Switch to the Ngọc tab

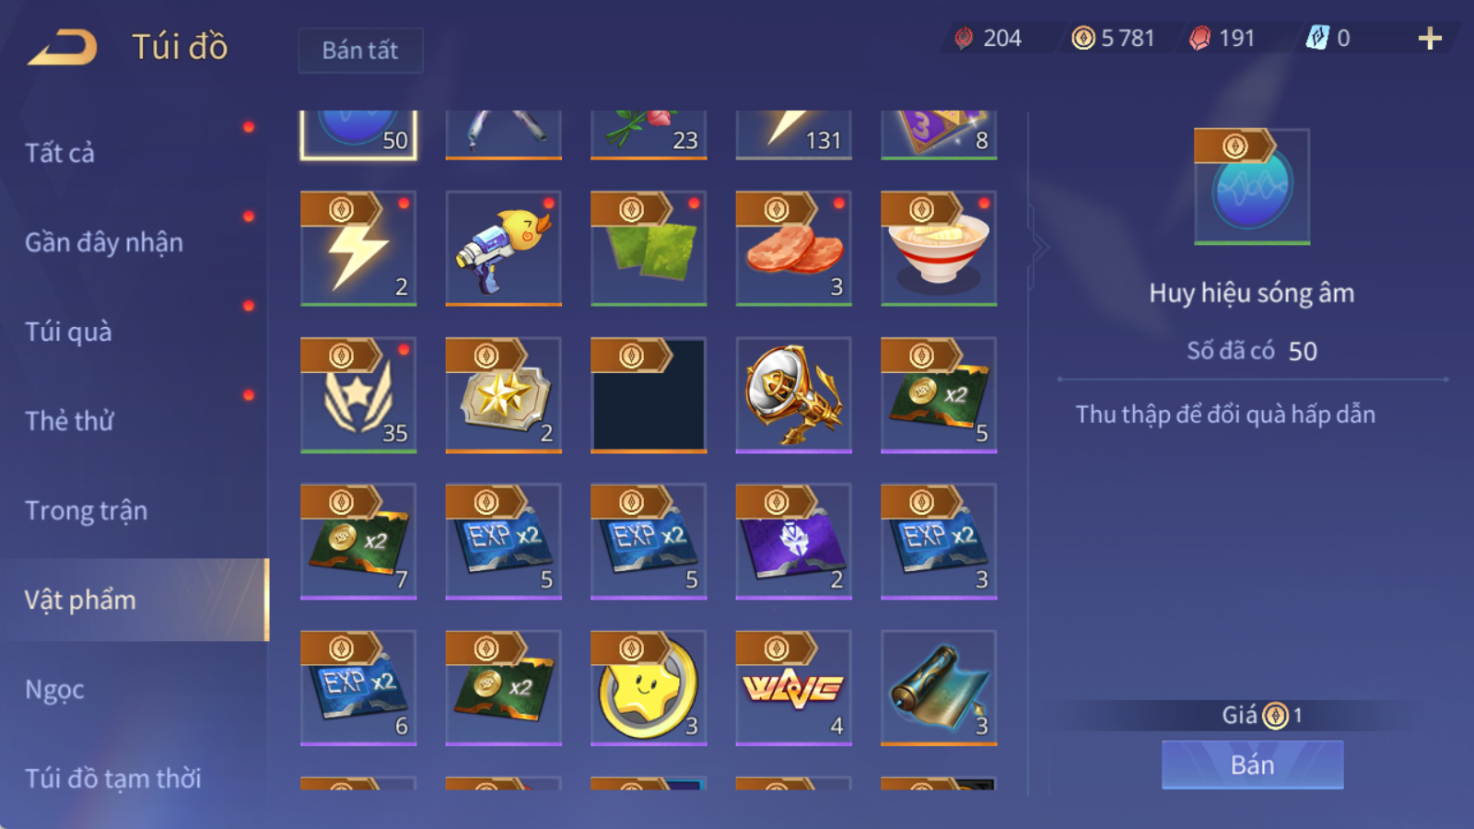tap(54, 689)
